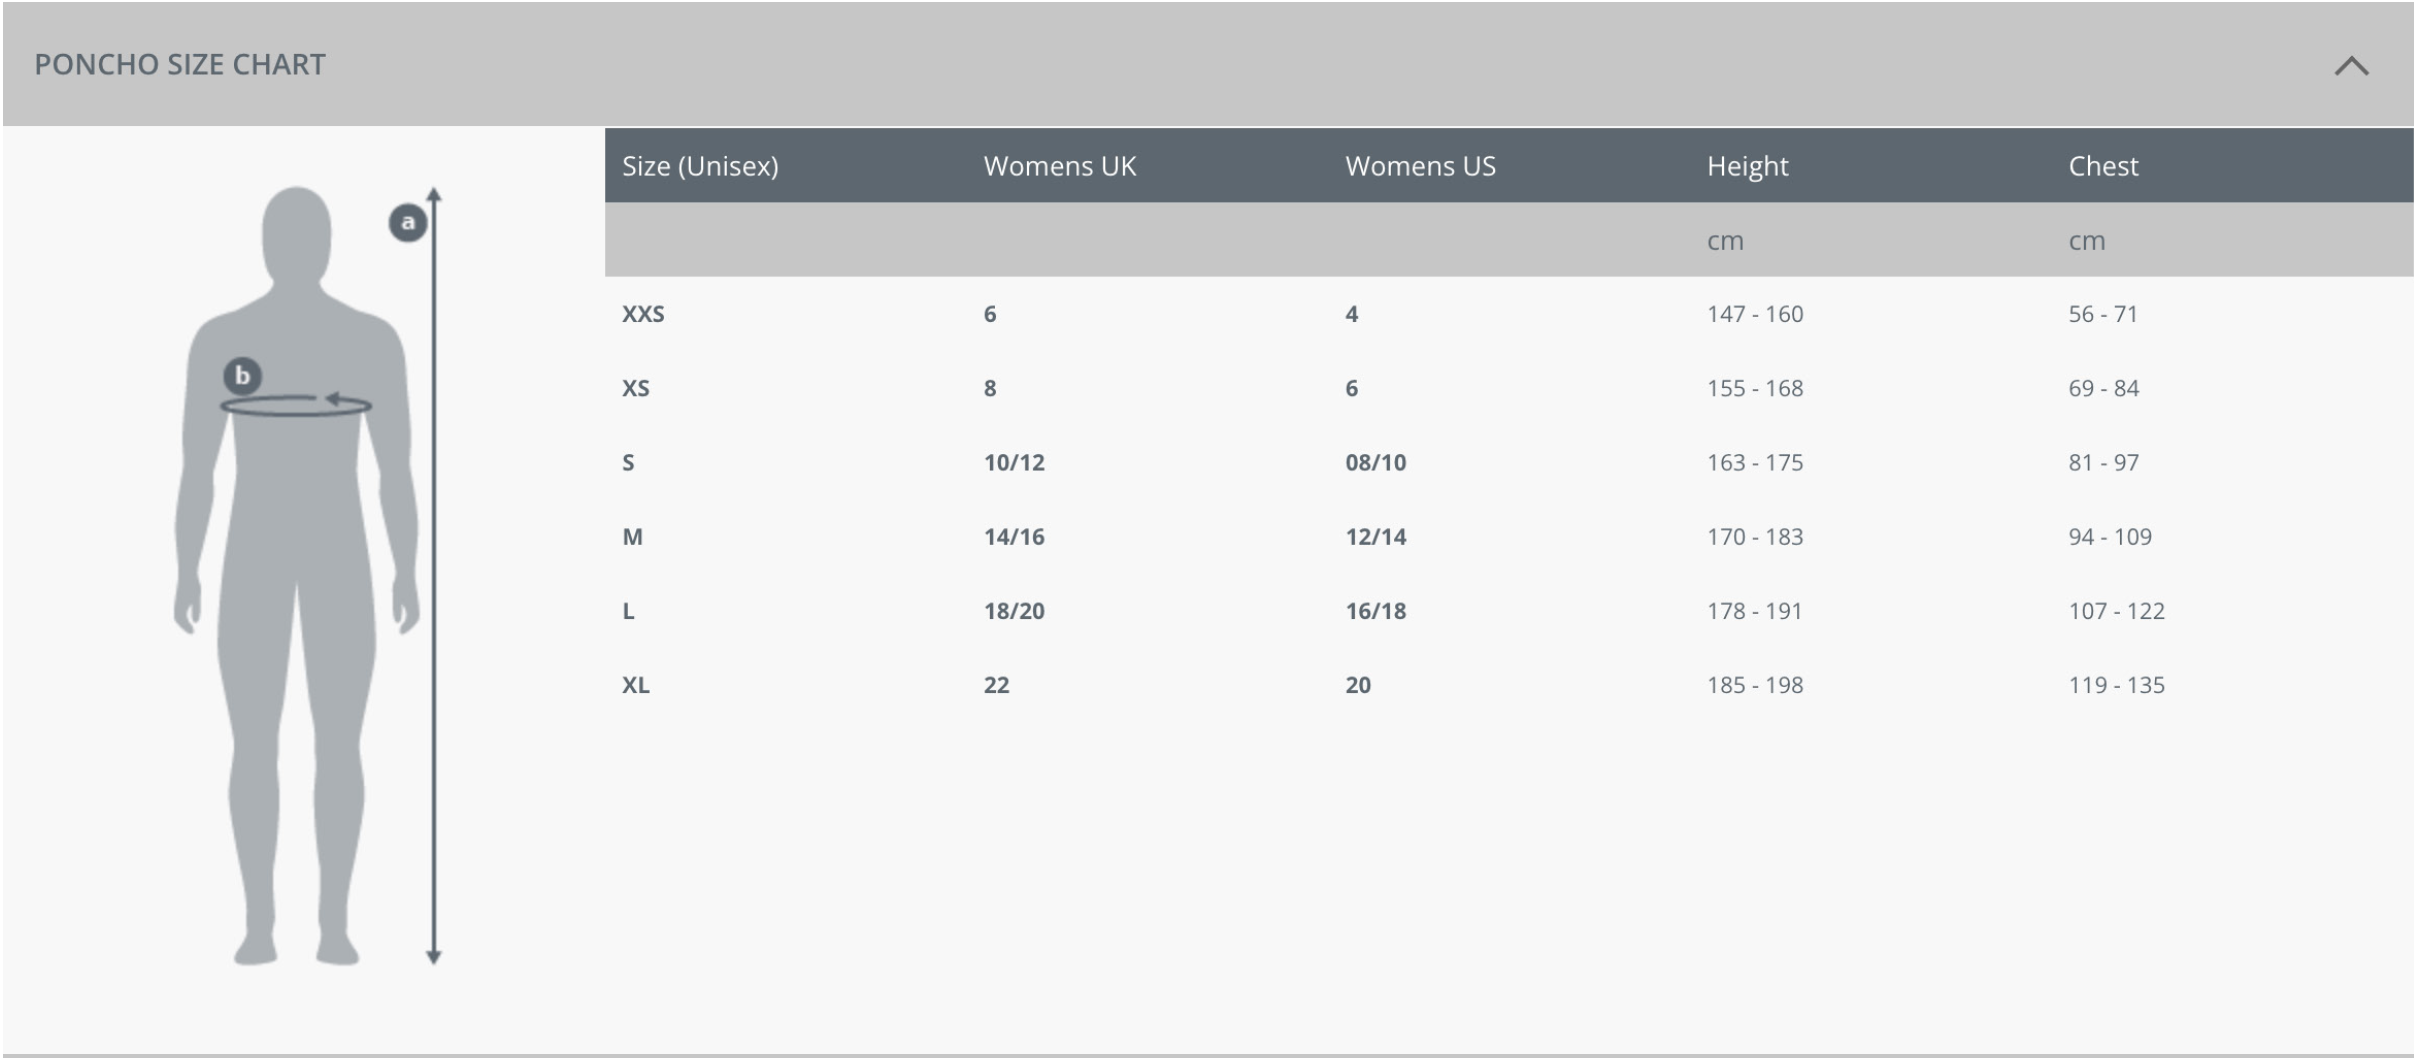Viewport: 2414px width, 1058px height.
Task: Click Womens US value 12/14
Action: pos(1376,537)
